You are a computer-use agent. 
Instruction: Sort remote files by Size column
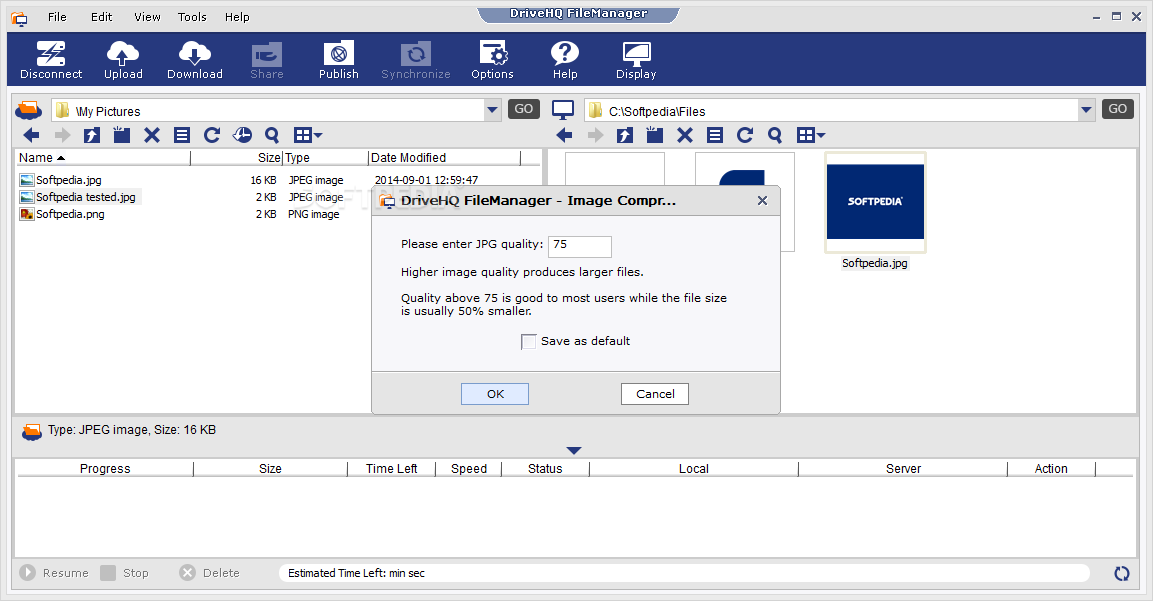[237, 157]
